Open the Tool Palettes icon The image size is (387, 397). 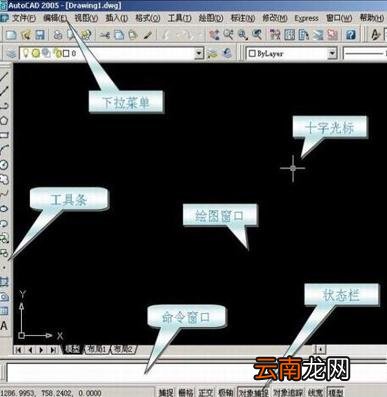click(x=304, y=35)
